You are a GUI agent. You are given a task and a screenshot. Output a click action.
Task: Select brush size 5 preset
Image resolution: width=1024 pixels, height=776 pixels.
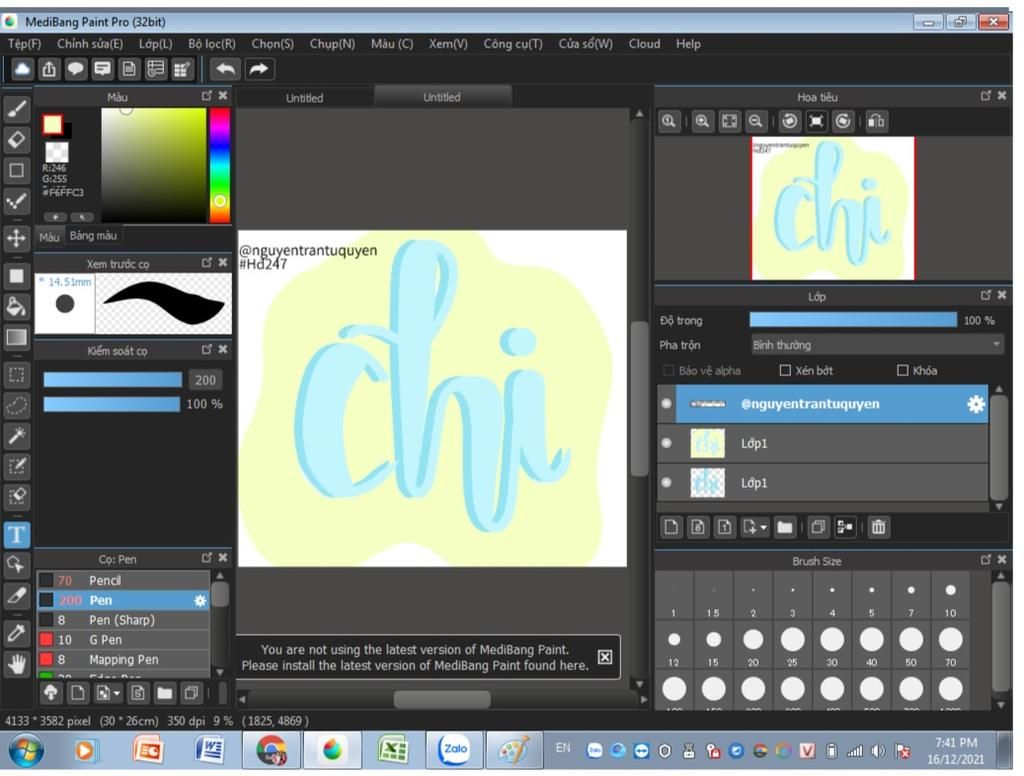point(871,596)
